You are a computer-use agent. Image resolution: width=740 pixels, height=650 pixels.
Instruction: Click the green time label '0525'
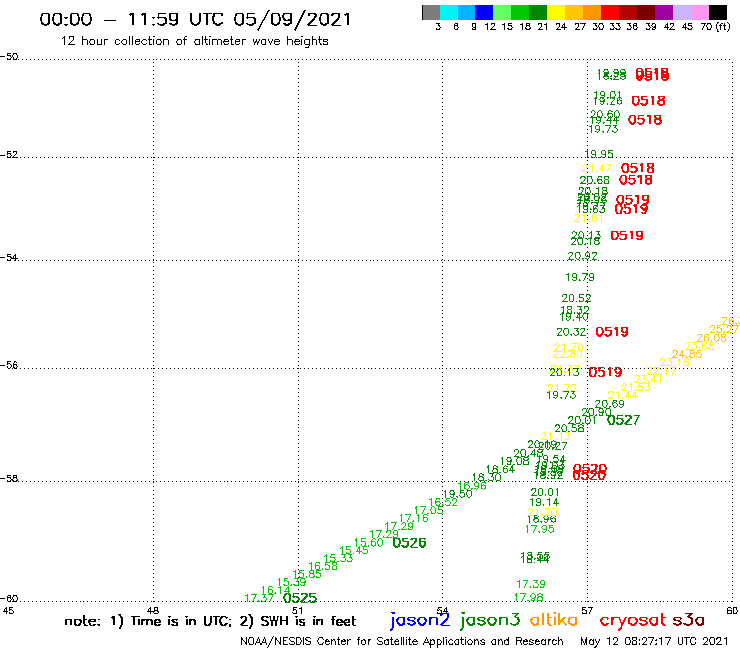tap(300, 598)
